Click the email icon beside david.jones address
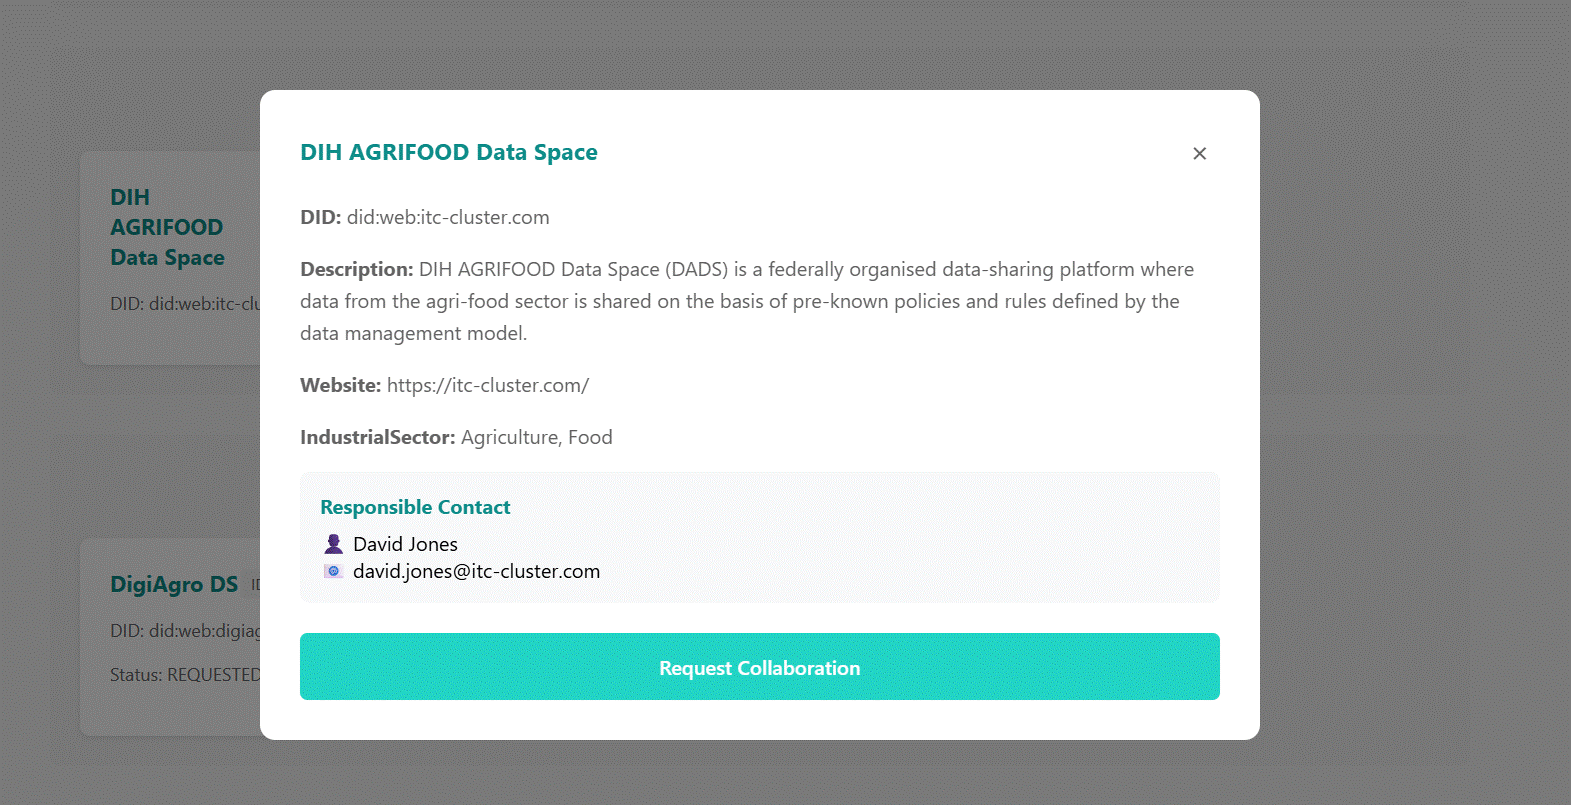Viewport: 1571px width, 805px height. tap(334, 571)
